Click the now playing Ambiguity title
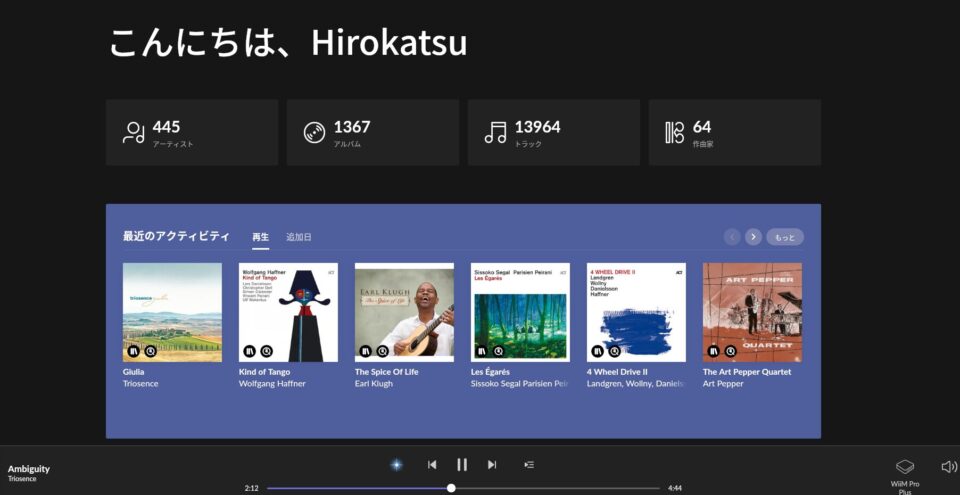Screen dimensions: 960x495 click(x=29, y=469)
